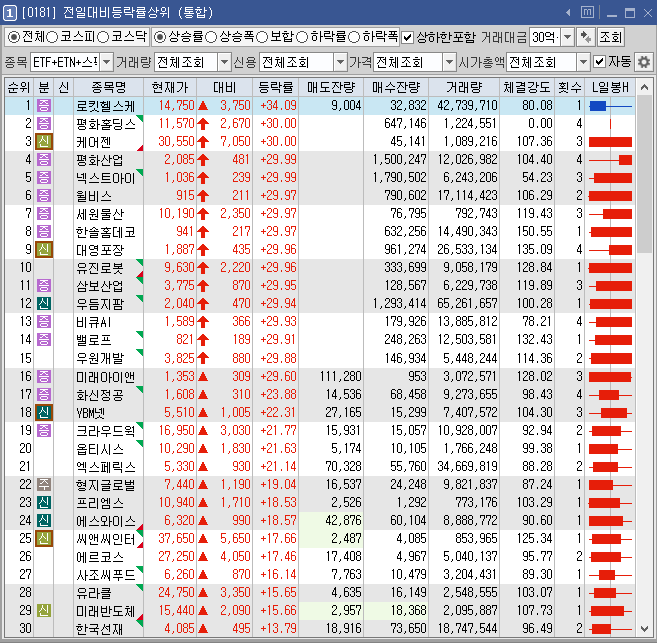The height and width of the screenshot is (643, 657).
Task: Click the 증 badge on 로킷헬스케 row
Action: coord(44,106)
